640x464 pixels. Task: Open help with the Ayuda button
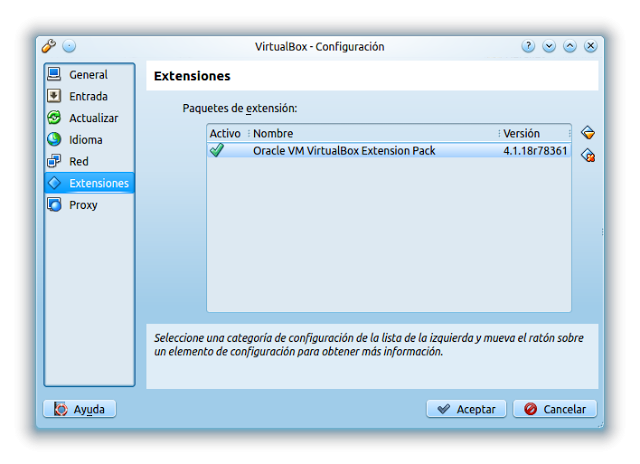pyautogui.click(x=80, y=409)
